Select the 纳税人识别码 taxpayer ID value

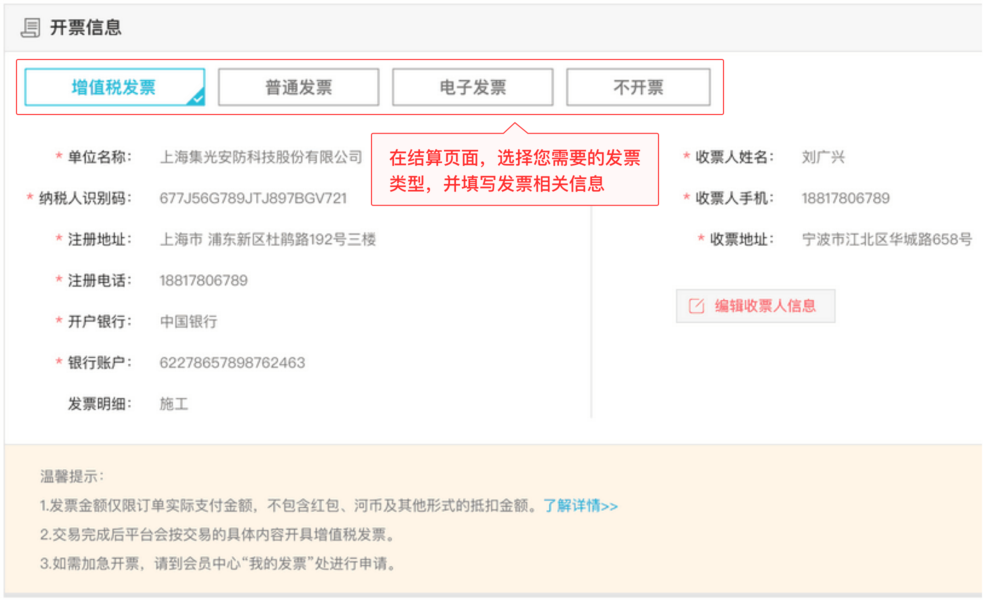[x=253, y=198]
